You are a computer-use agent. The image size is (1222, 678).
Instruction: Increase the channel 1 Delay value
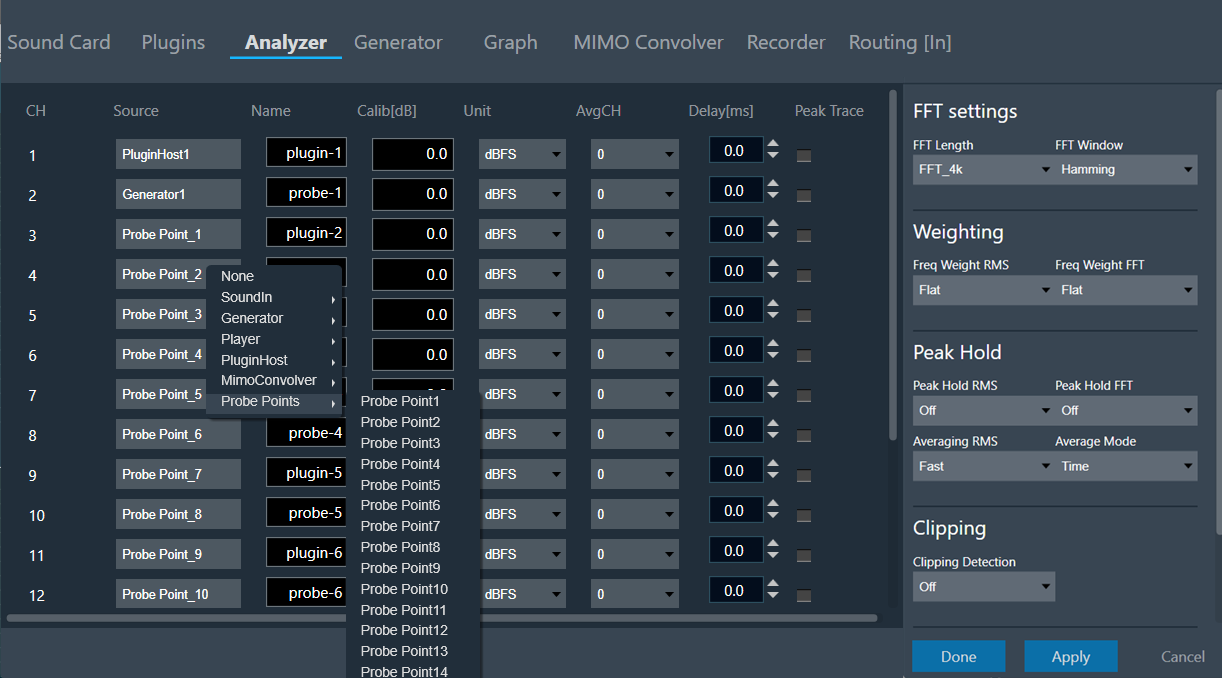pyautogui.click(x=773, y=144)
